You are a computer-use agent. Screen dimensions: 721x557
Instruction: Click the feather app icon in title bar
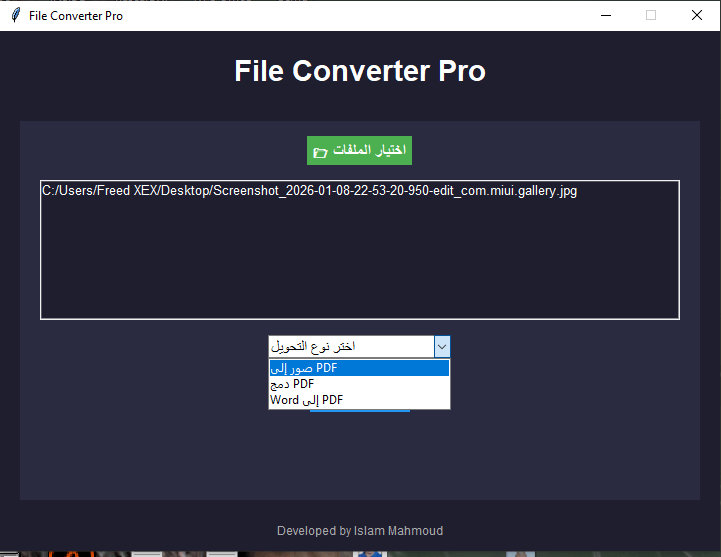tap(15, 16)
